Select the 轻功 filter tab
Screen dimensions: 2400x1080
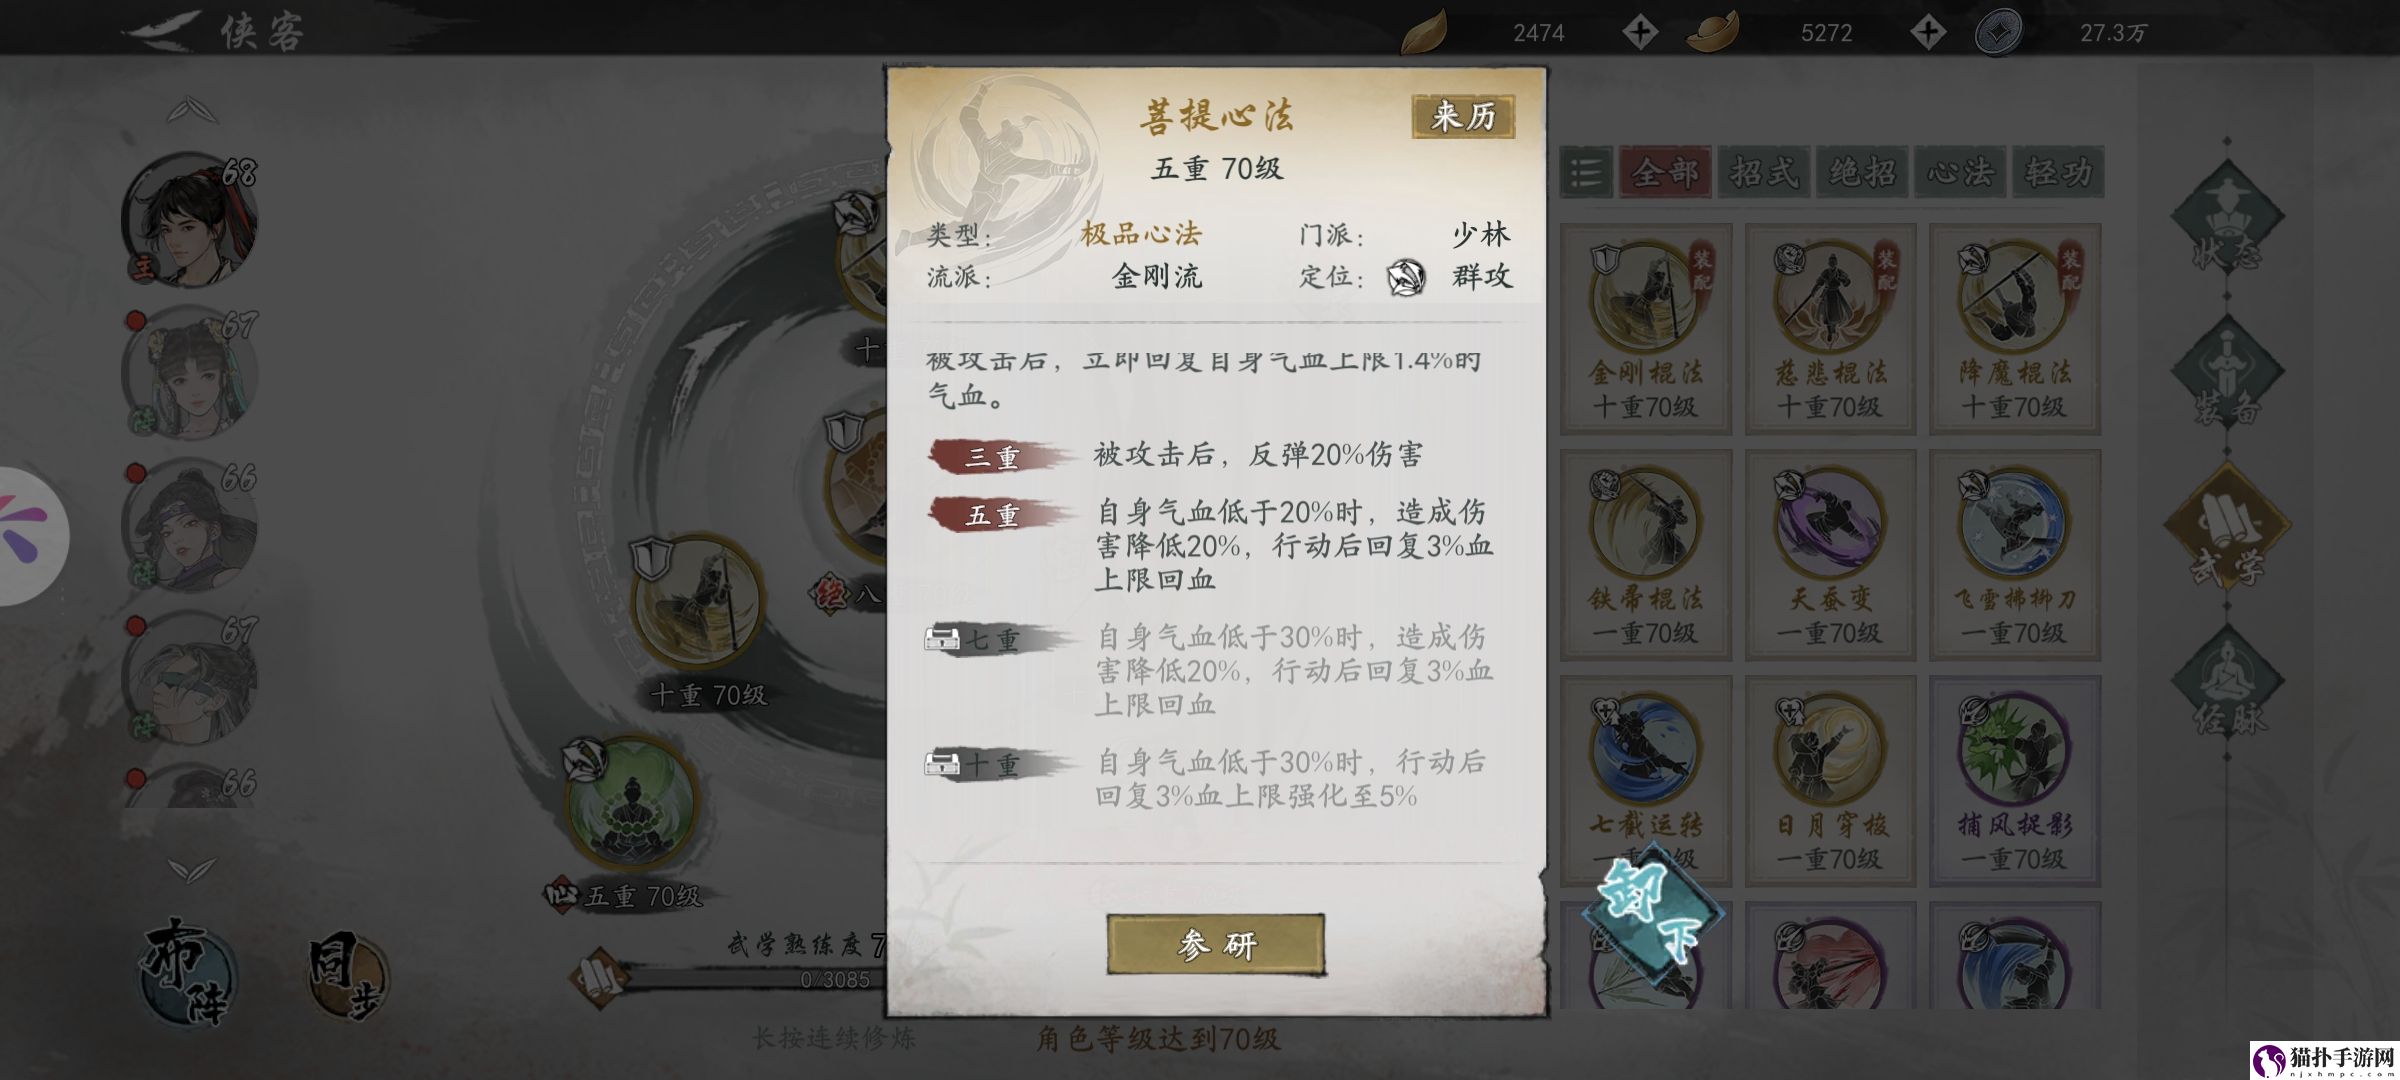point(2058,173)
